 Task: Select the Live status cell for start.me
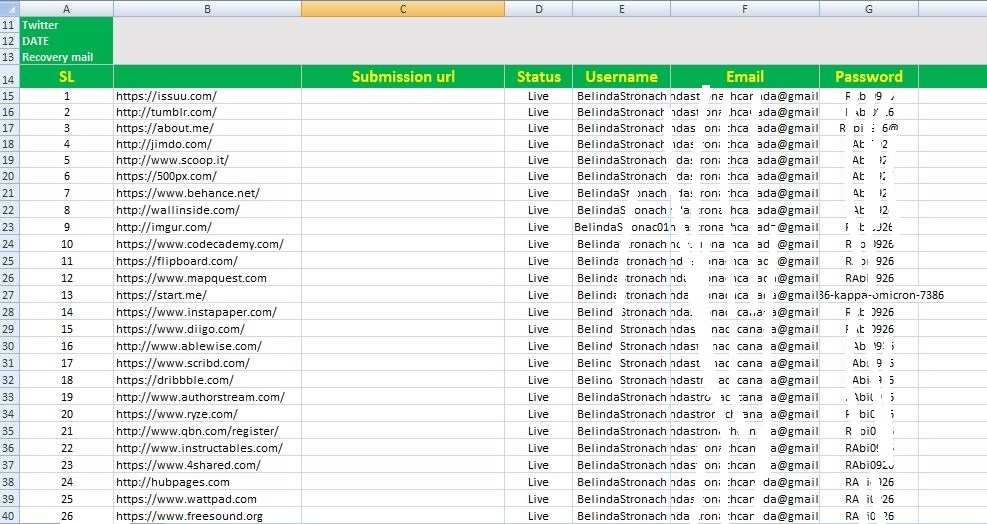click(x=538, y=295)
